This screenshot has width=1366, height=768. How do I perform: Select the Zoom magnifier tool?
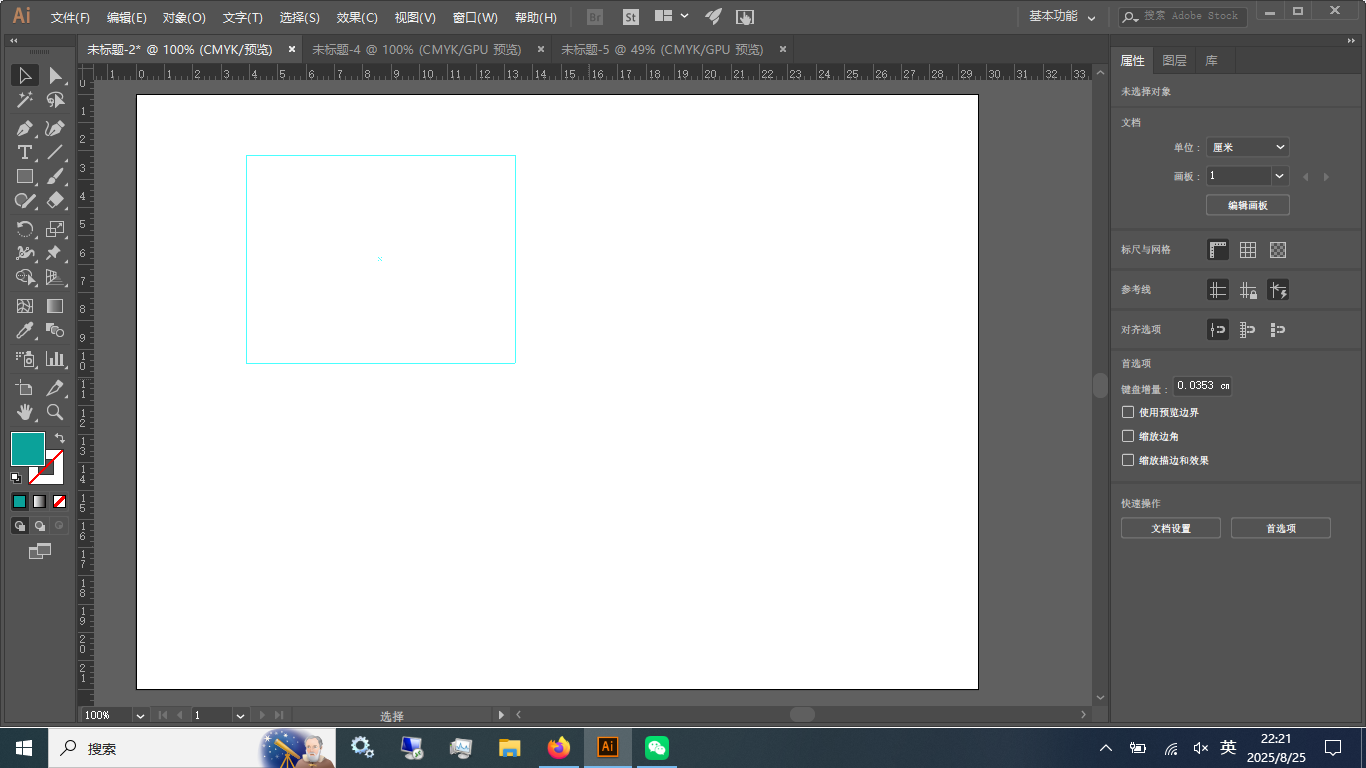(x=55, y=412)
